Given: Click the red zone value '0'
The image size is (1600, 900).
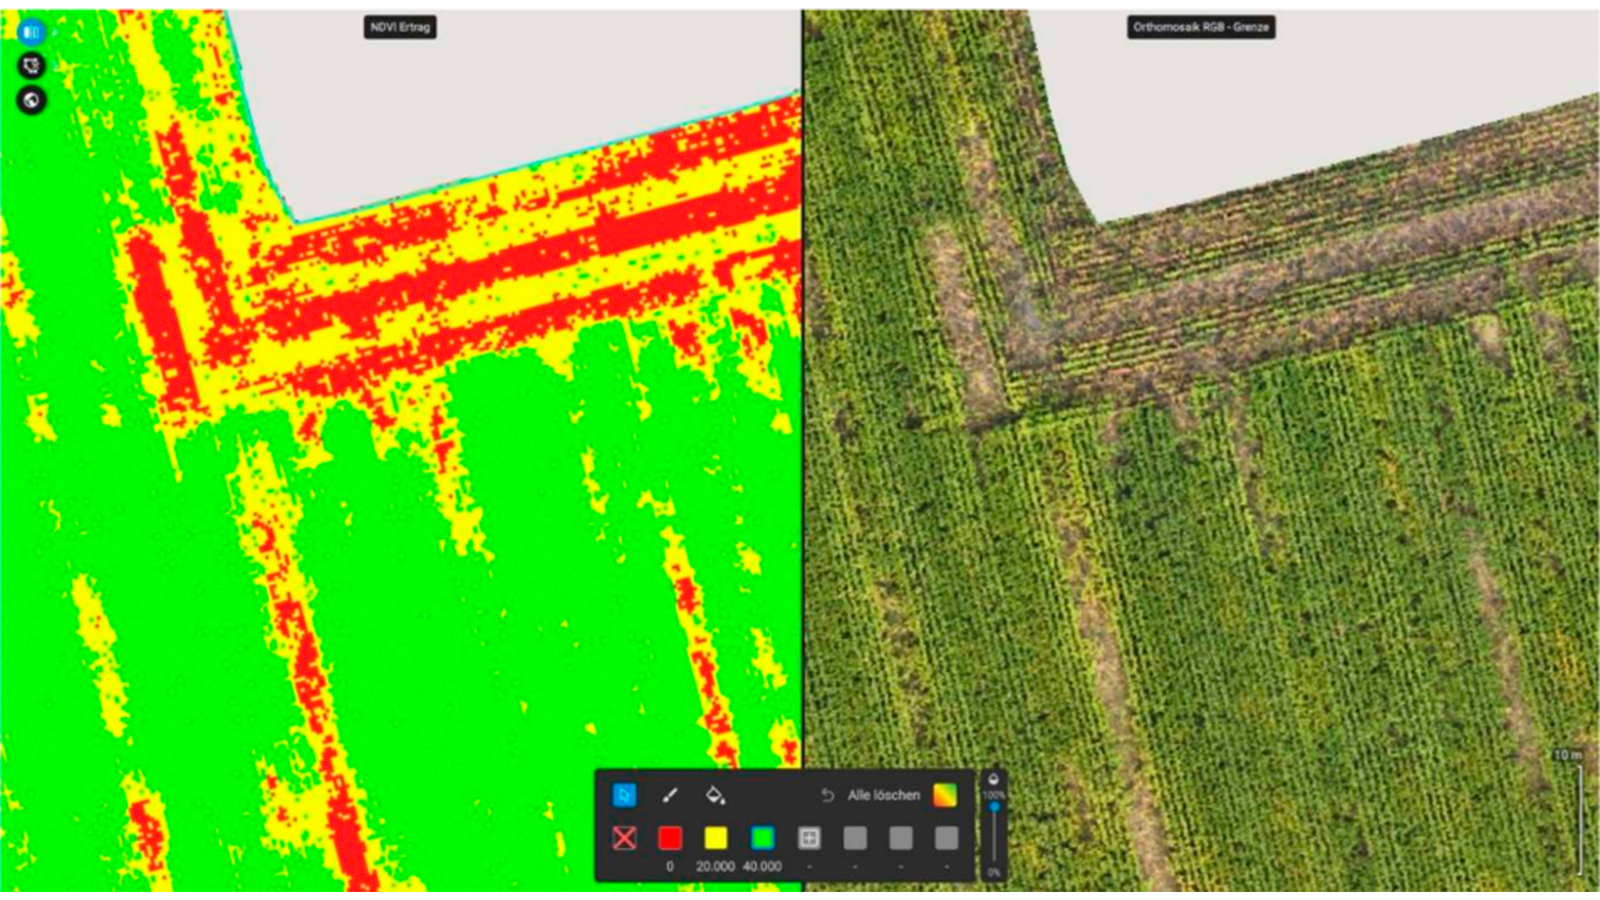Looking at the screenshot, I should coord(670,866).
